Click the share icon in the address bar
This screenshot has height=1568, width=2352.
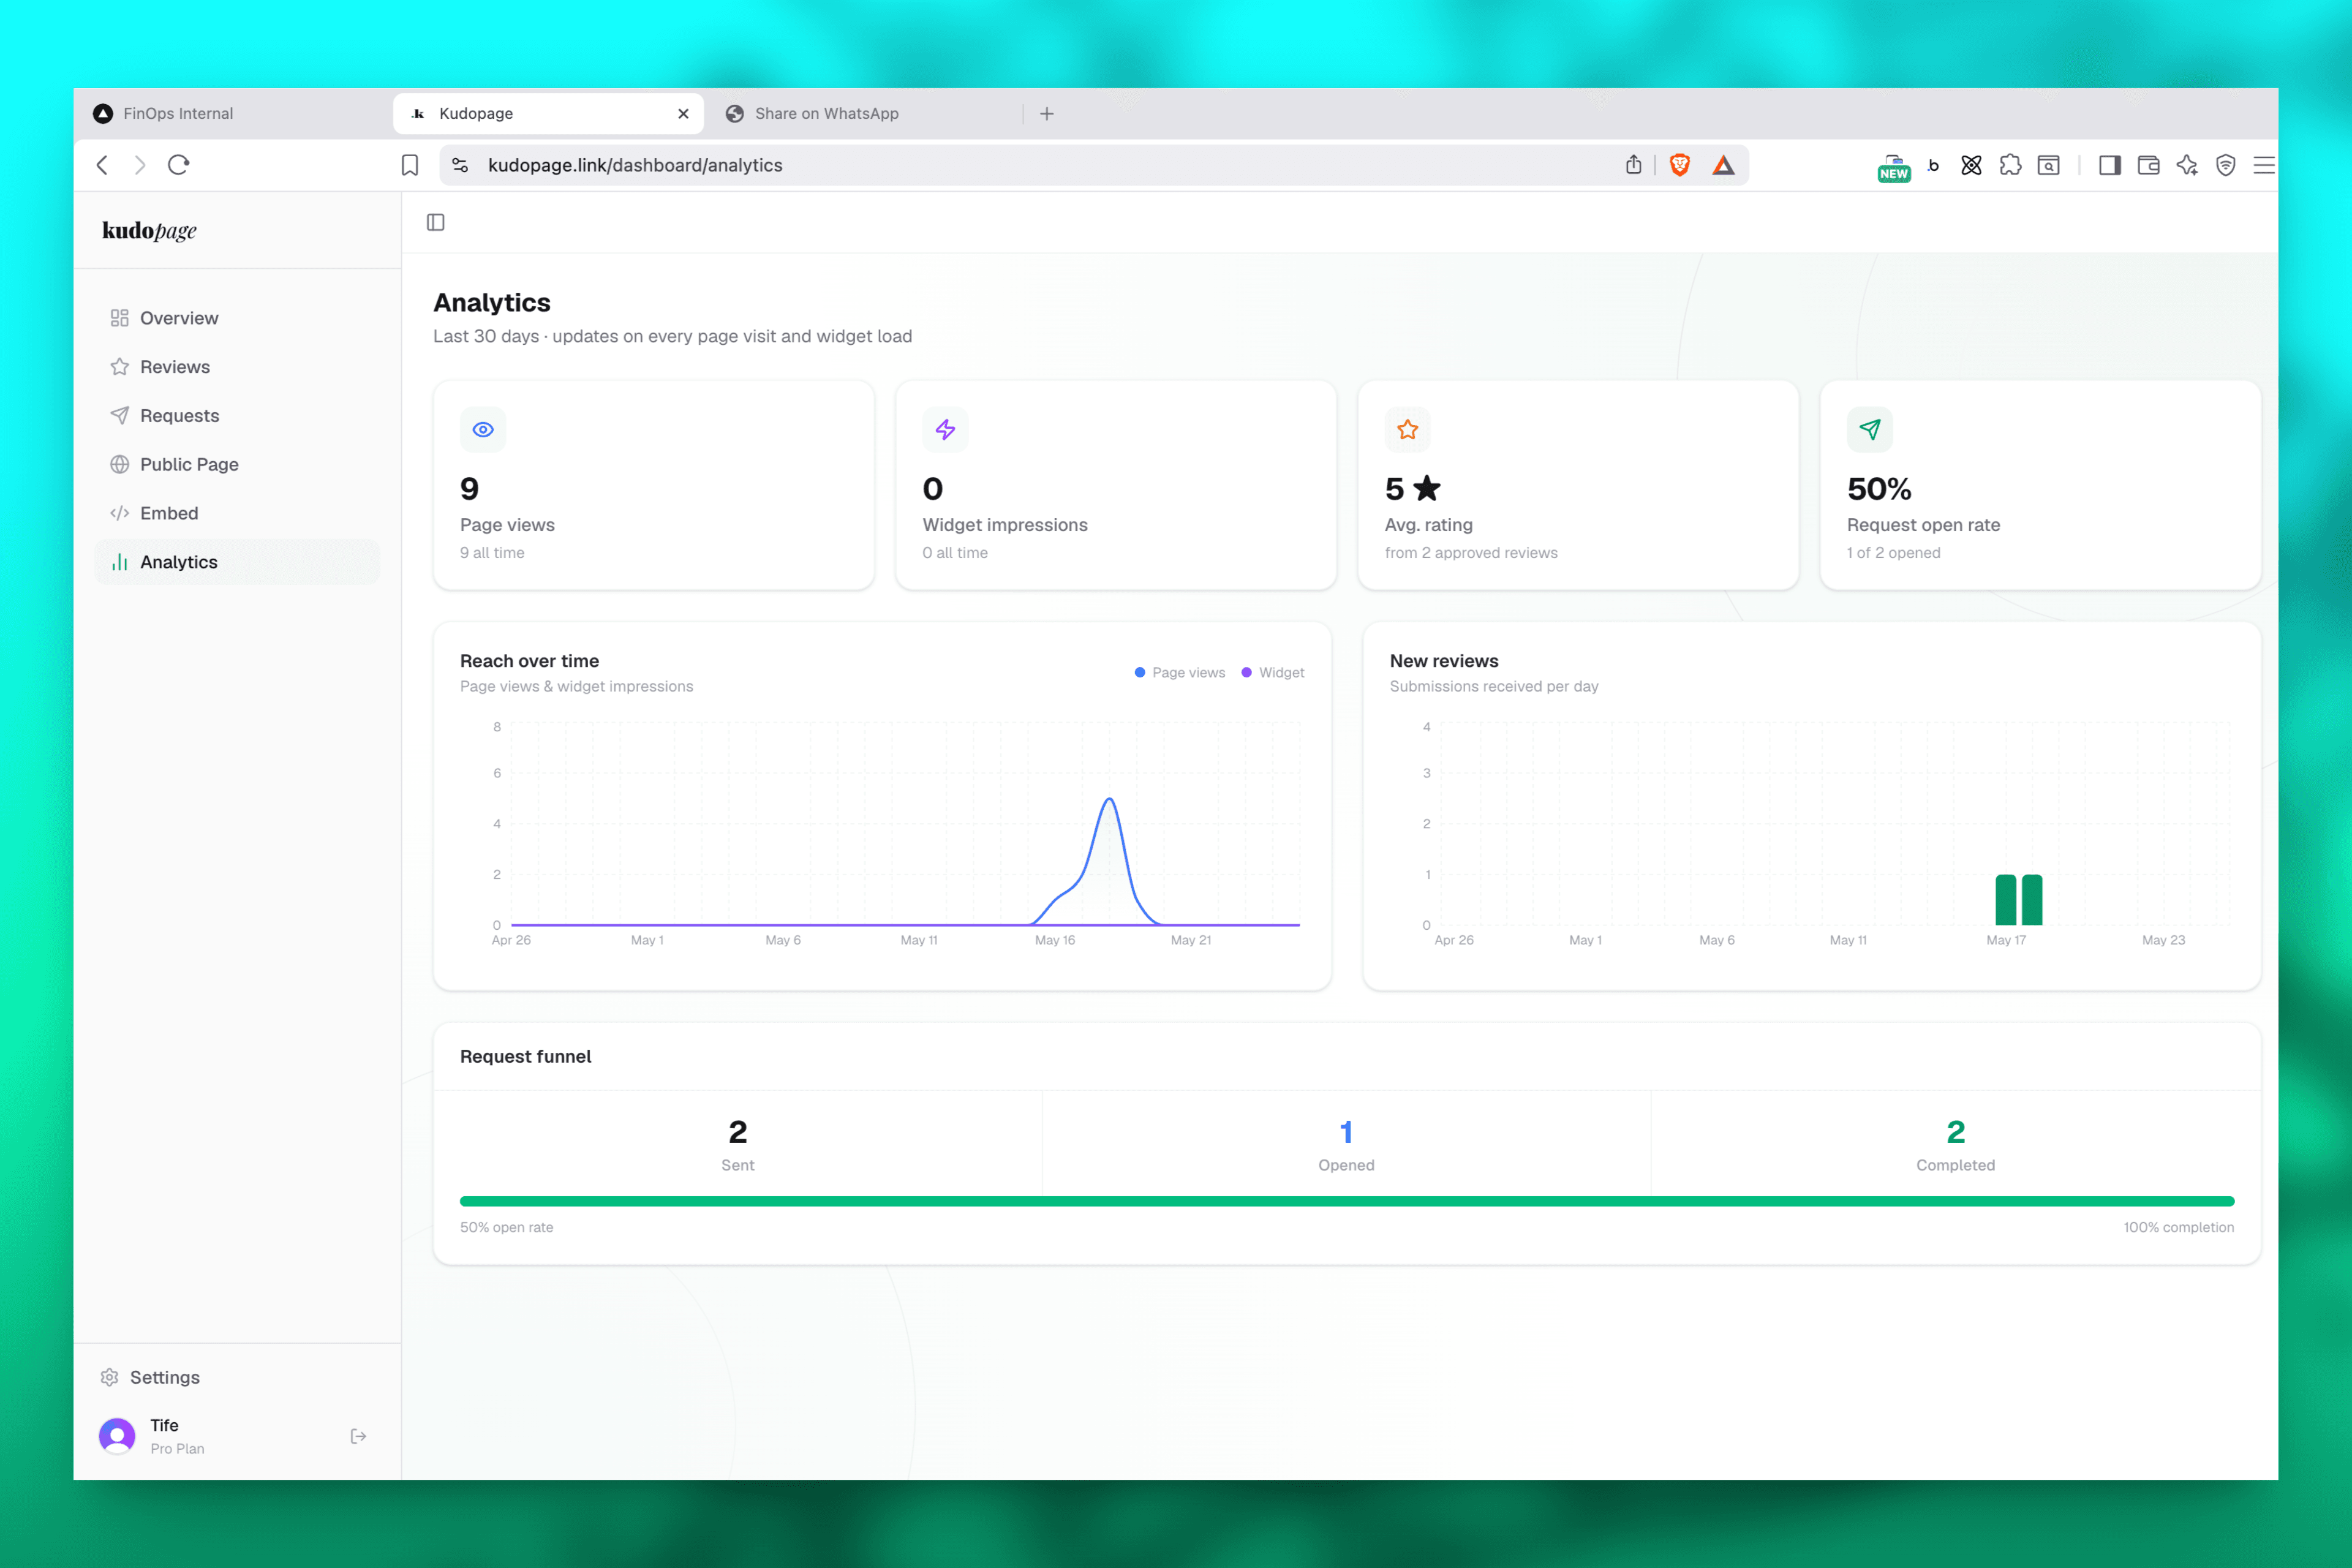(1634, 165)
